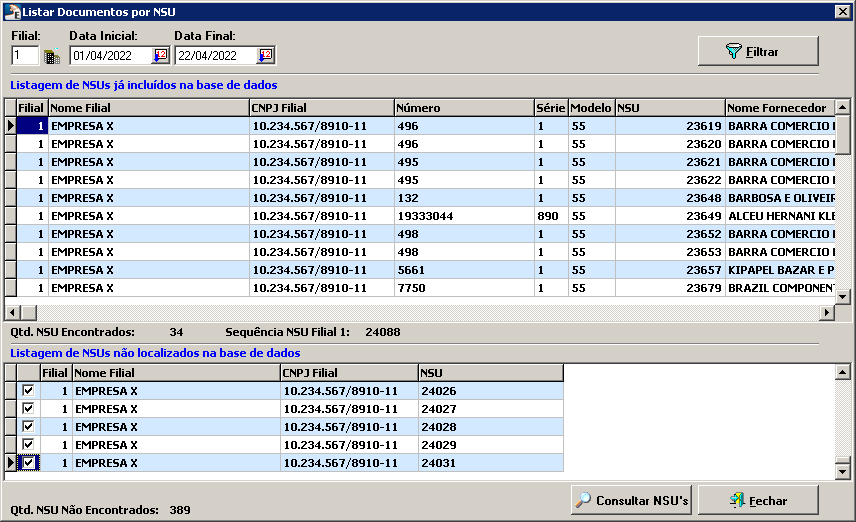856x522 pixels.
Task: Toggle the checkbox for NSU 24028
Action: click(x=28, y=427)
